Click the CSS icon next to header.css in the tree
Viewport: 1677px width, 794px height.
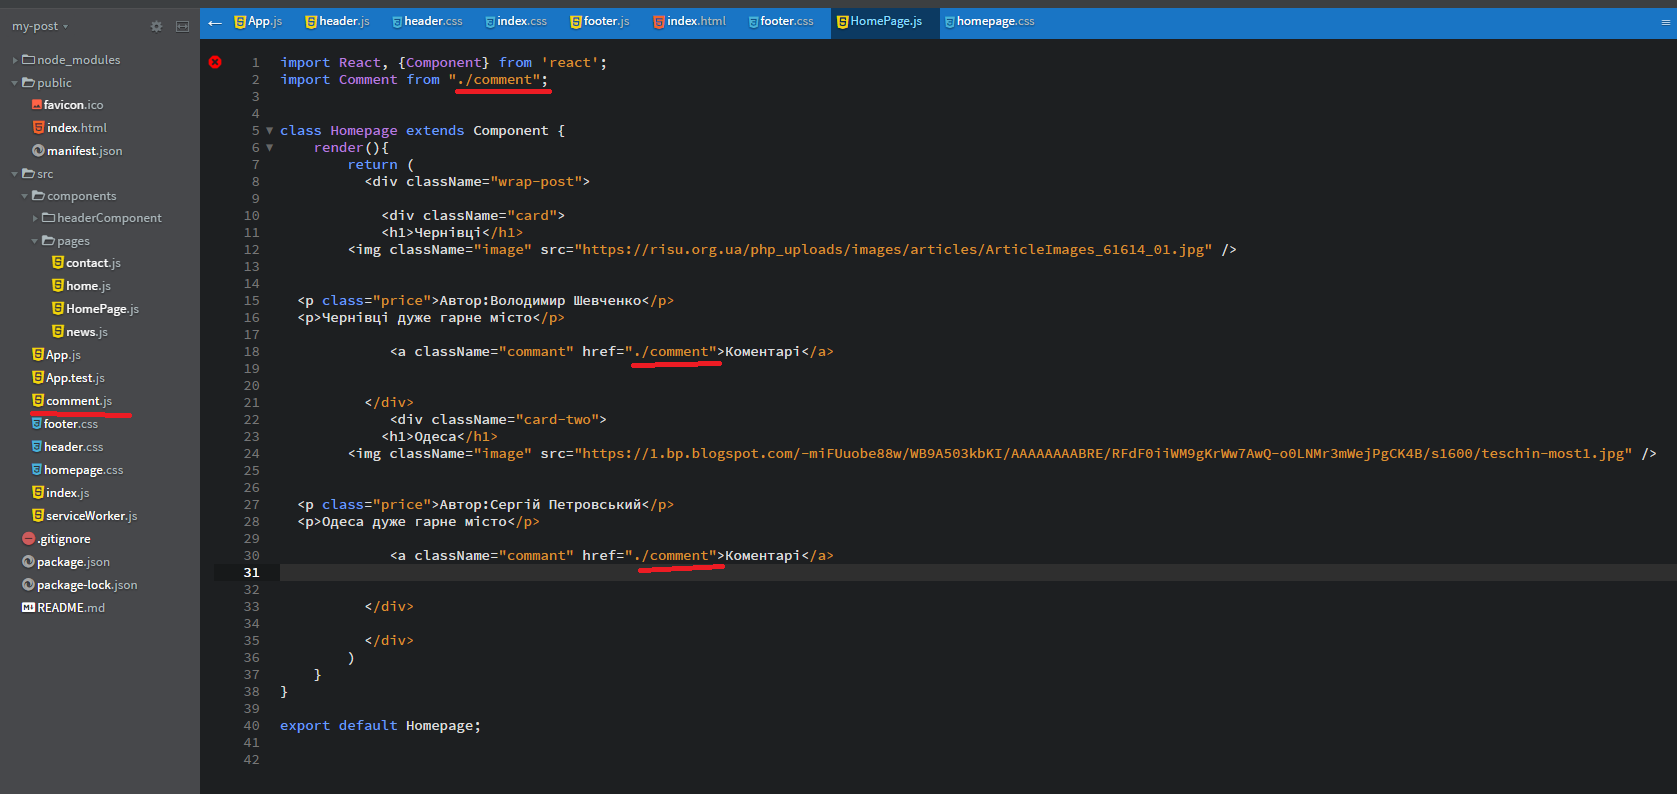[37, 447]
